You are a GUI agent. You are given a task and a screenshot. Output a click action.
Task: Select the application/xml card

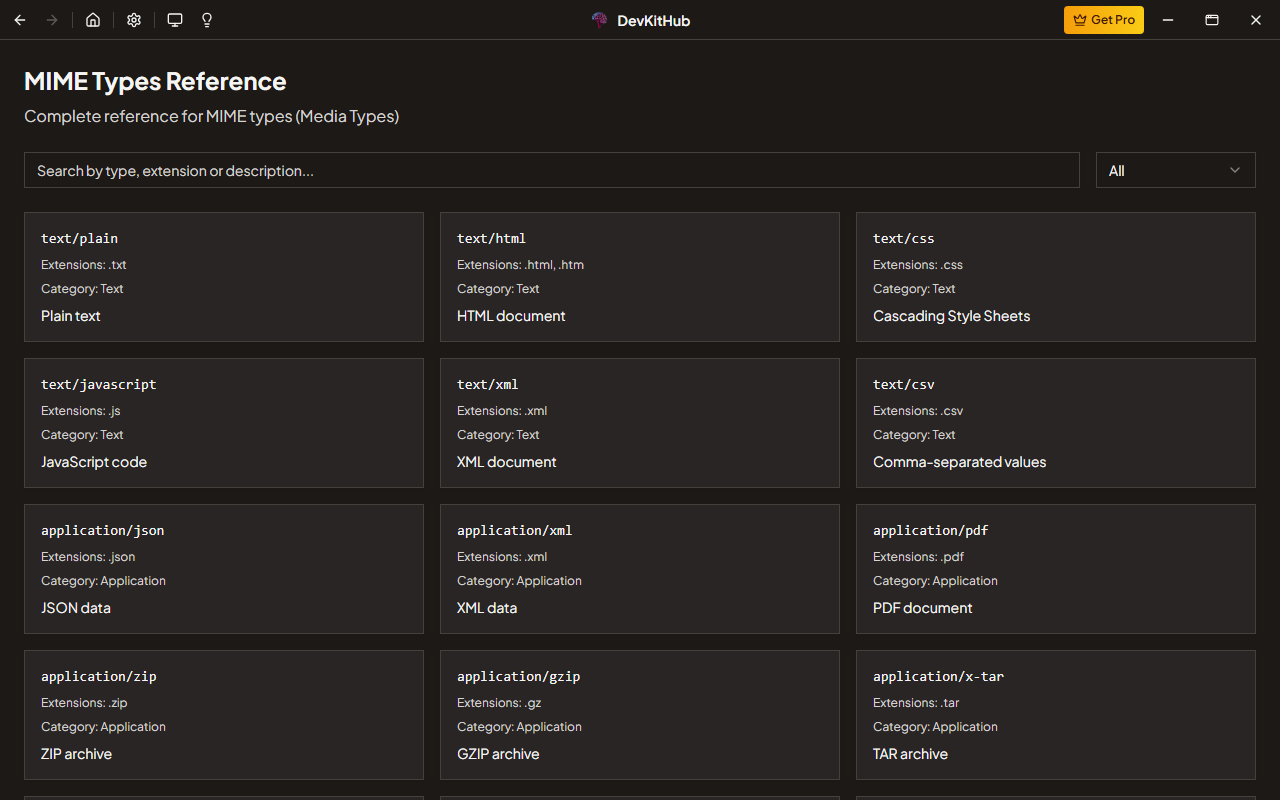click(x=640, y=569)
